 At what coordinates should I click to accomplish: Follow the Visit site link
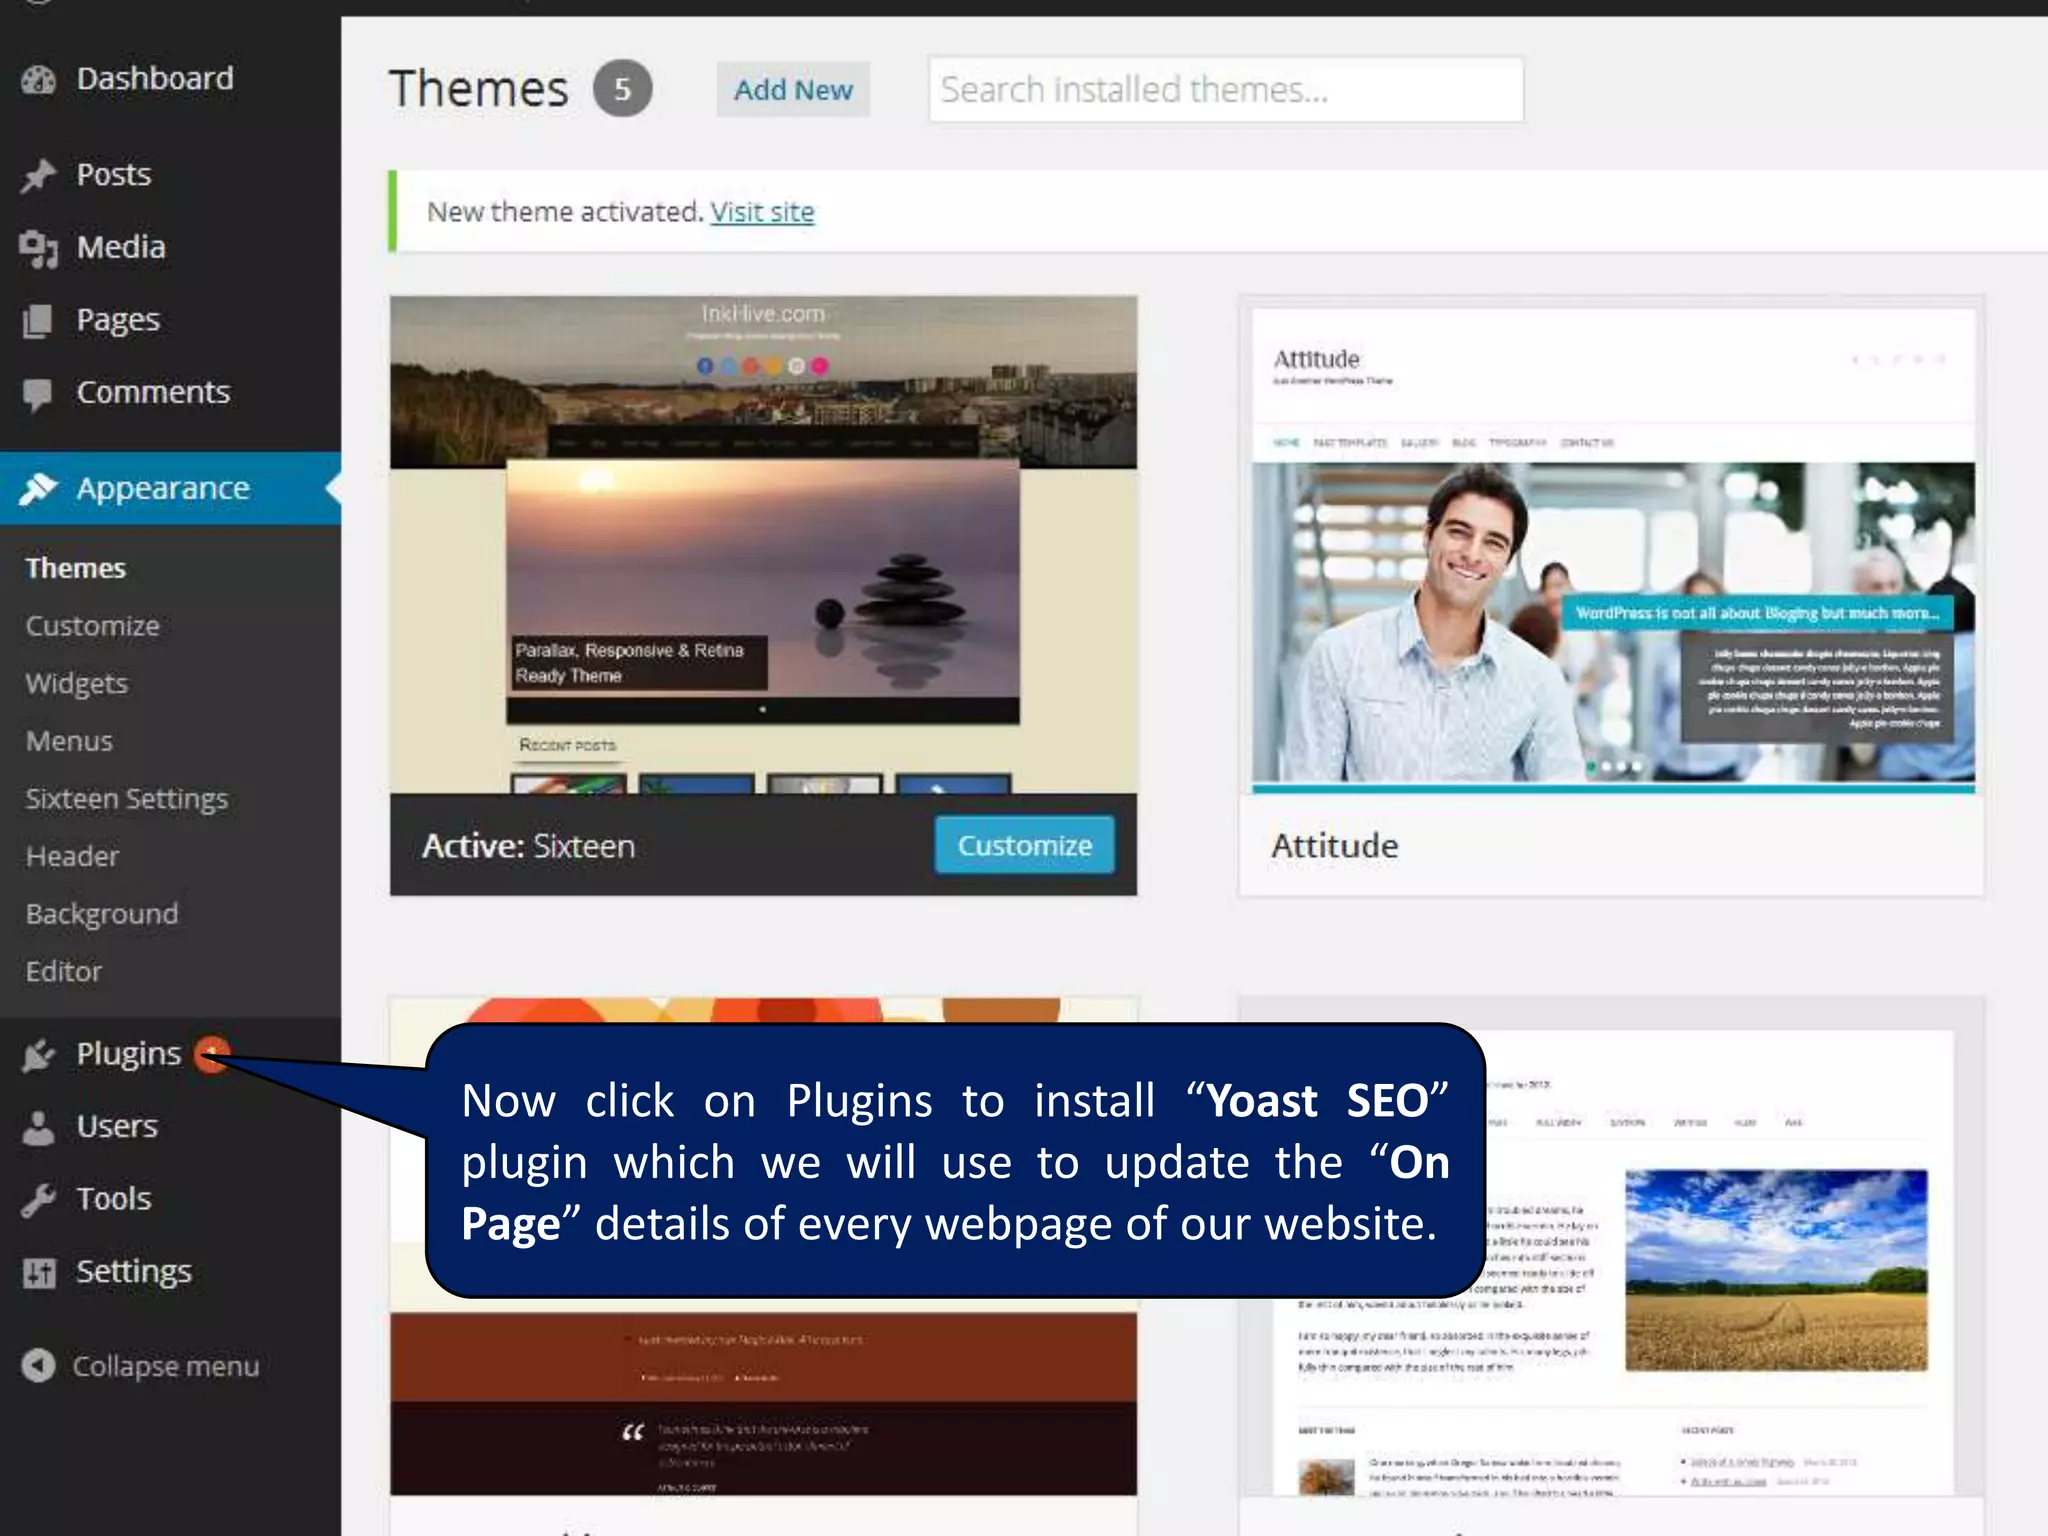click(x=762, y=212)
